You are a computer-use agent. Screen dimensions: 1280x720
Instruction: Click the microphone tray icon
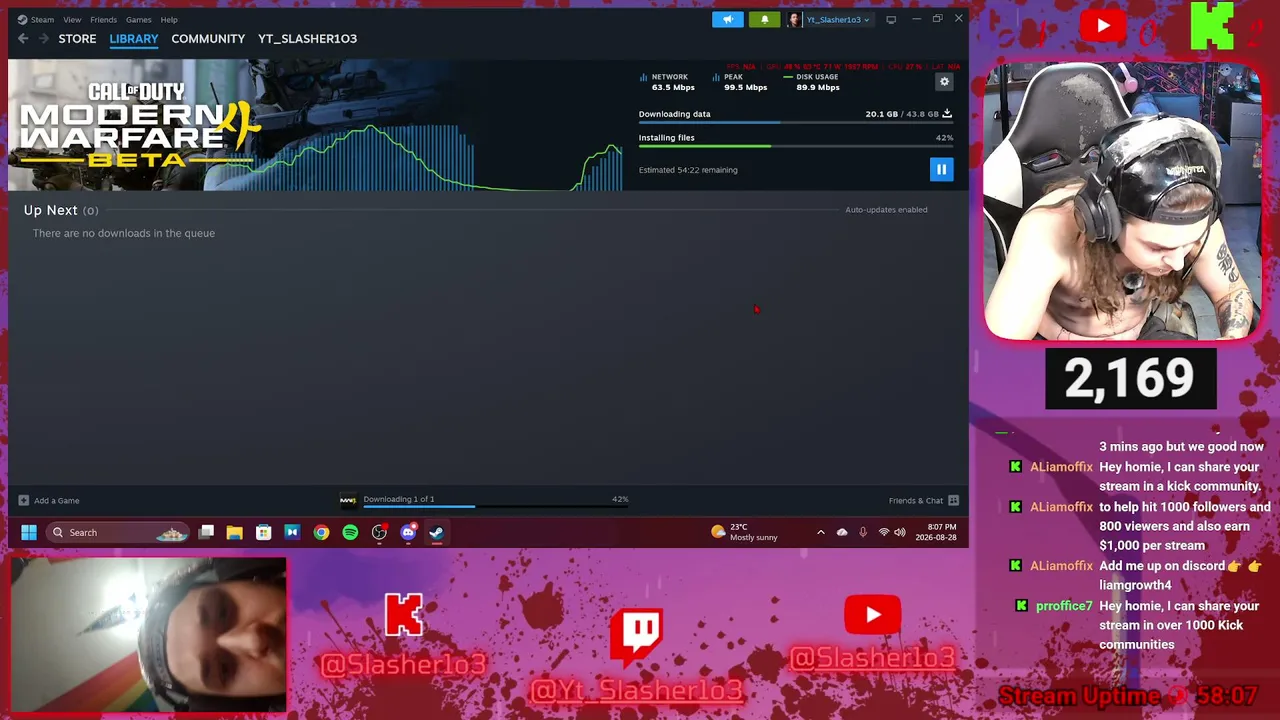(863, 532)
